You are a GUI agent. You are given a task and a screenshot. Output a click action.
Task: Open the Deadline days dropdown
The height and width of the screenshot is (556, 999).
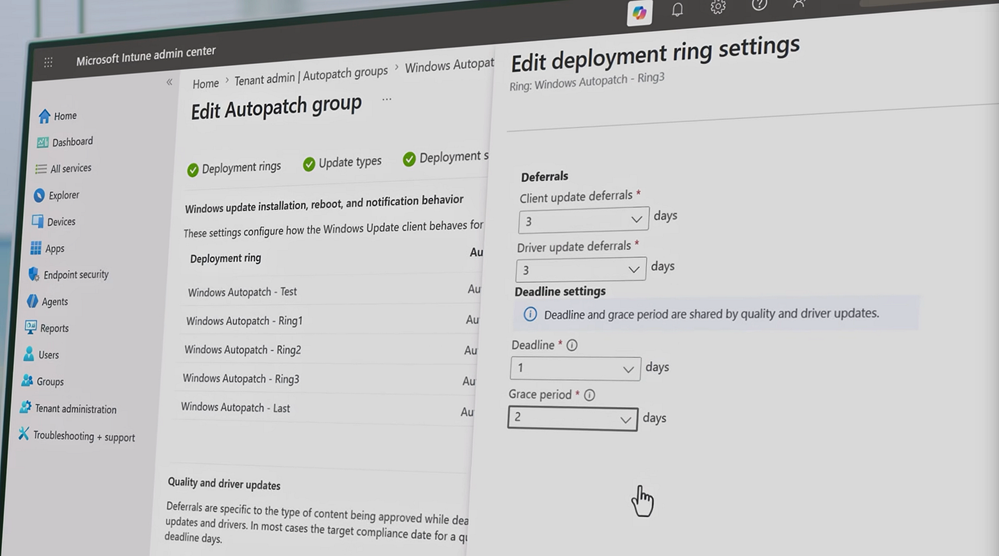[575, 368]
